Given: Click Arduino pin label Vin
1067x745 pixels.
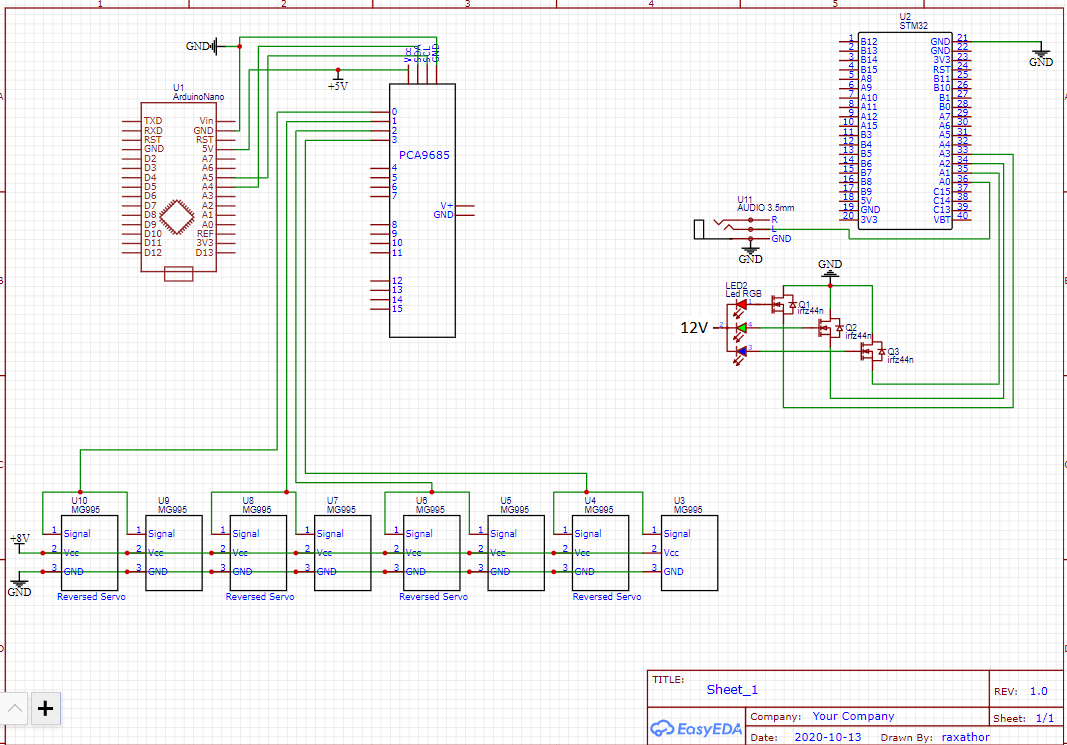Looking at the screenshot, I should coord(206,121).
